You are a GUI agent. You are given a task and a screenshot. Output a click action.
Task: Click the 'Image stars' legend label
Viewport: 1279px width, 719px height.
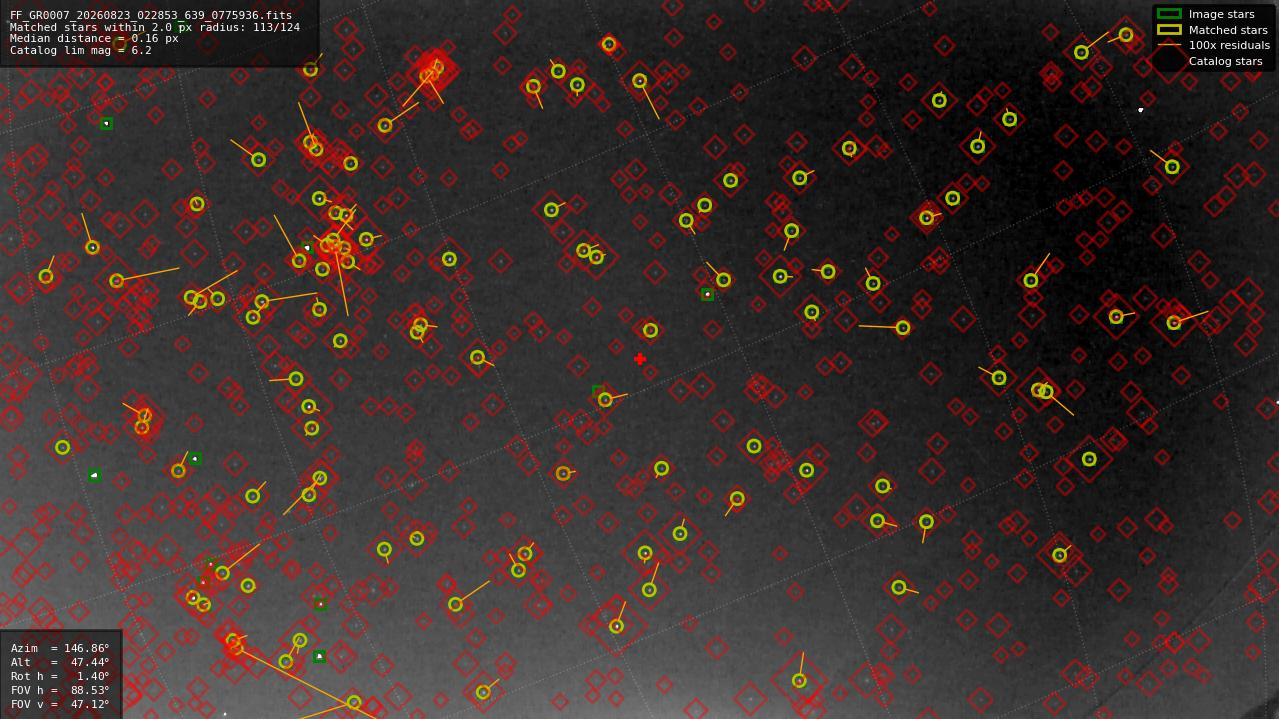tap(1221, 14)
